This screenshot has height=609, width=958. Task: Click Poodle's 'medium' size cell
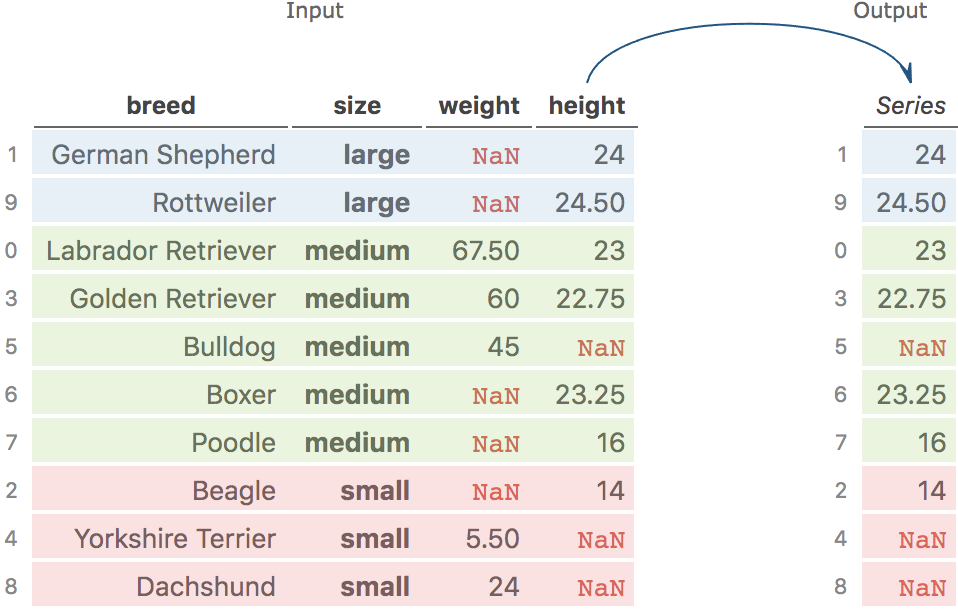tap(357, 443)
